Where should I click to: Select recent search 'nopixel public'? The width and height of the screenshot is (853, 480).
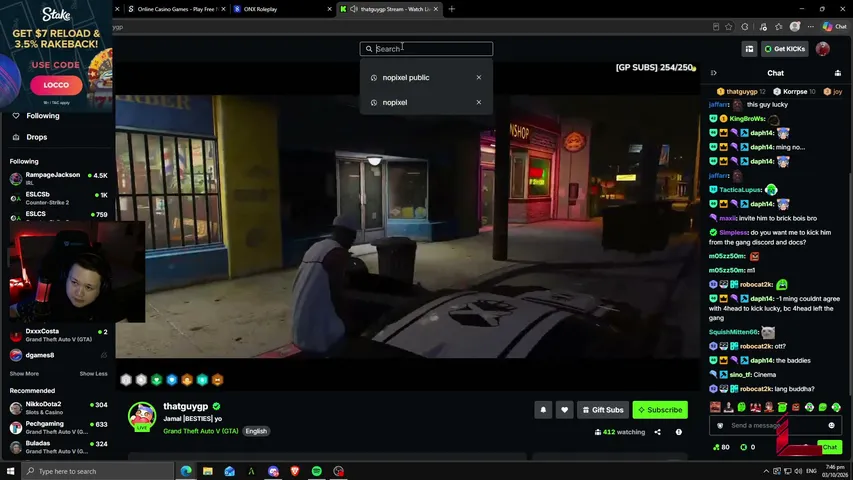coord(406,77)
